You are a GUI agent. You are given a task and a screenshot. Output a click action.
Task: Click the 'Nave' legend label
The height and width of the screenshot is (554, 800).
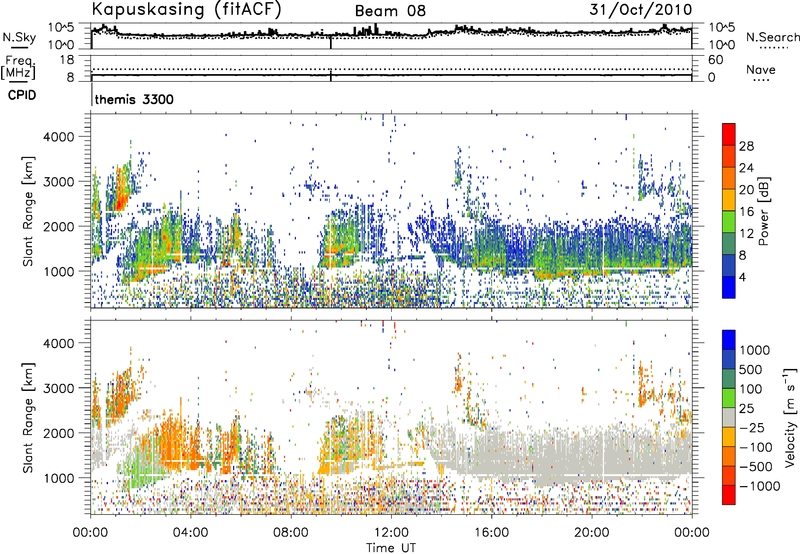click(x=761, y=69)
